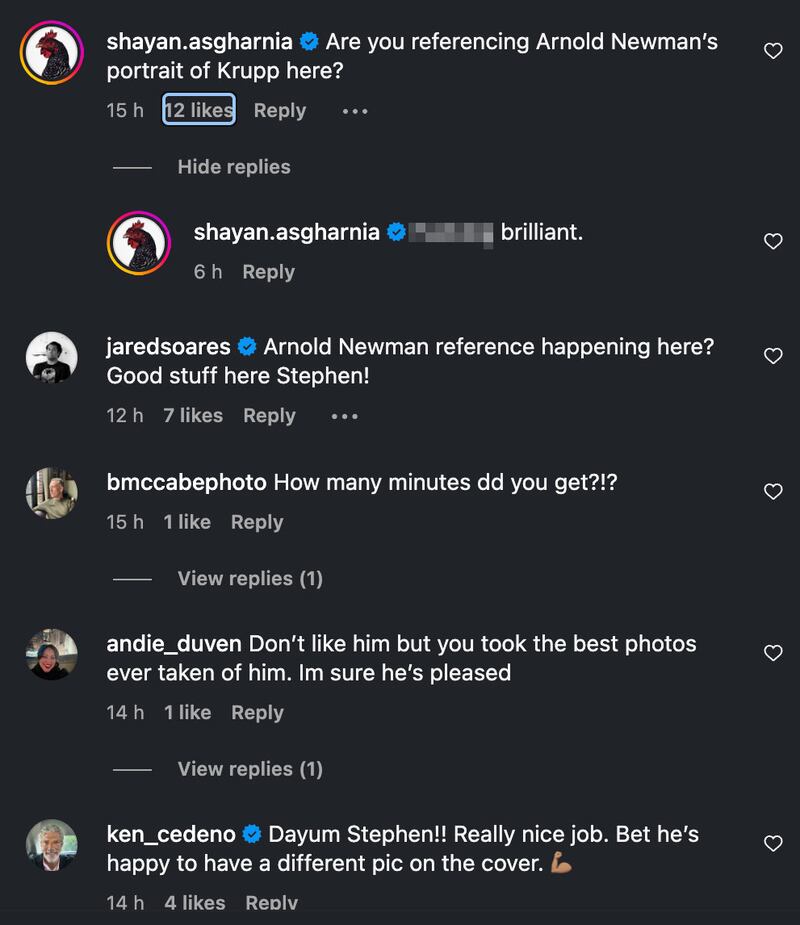Viewport: 800px width, 925px height.
Task: Toggle the like heart on shayan's 'brilliant' reply
Action: pyautogui.click(x=772, y=240)
